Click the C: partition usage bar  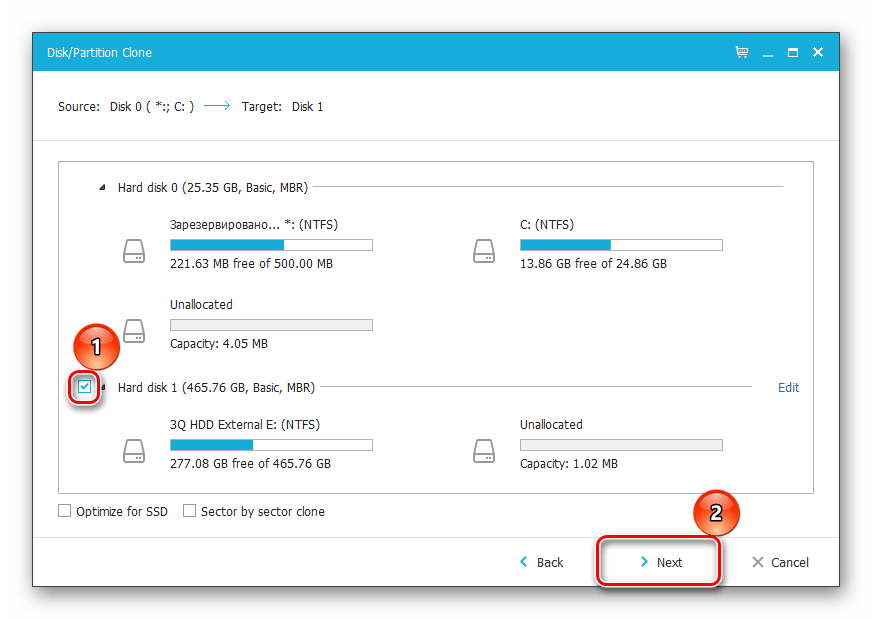(621, 245)
